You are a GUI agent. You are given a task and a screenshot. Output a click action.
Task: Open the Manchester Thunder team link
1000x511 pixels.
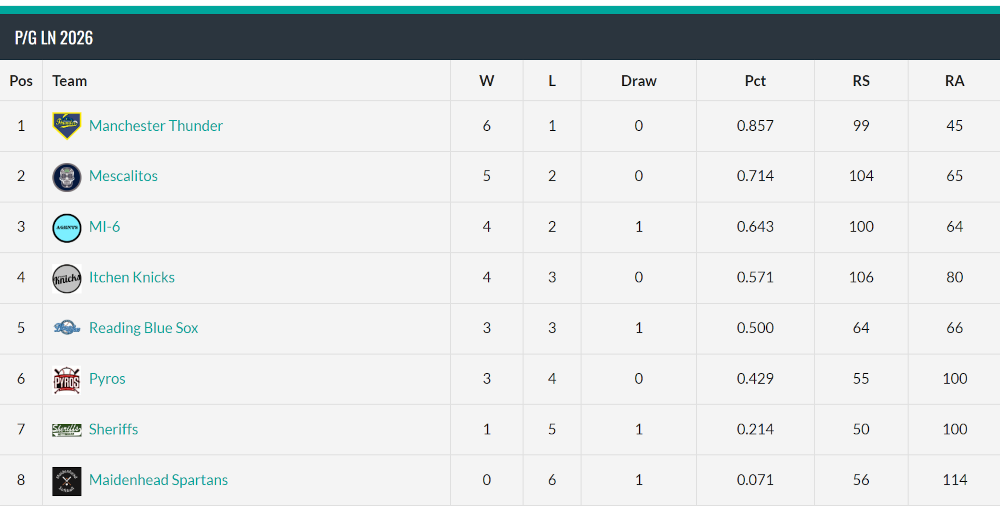(x=156, y=126)
